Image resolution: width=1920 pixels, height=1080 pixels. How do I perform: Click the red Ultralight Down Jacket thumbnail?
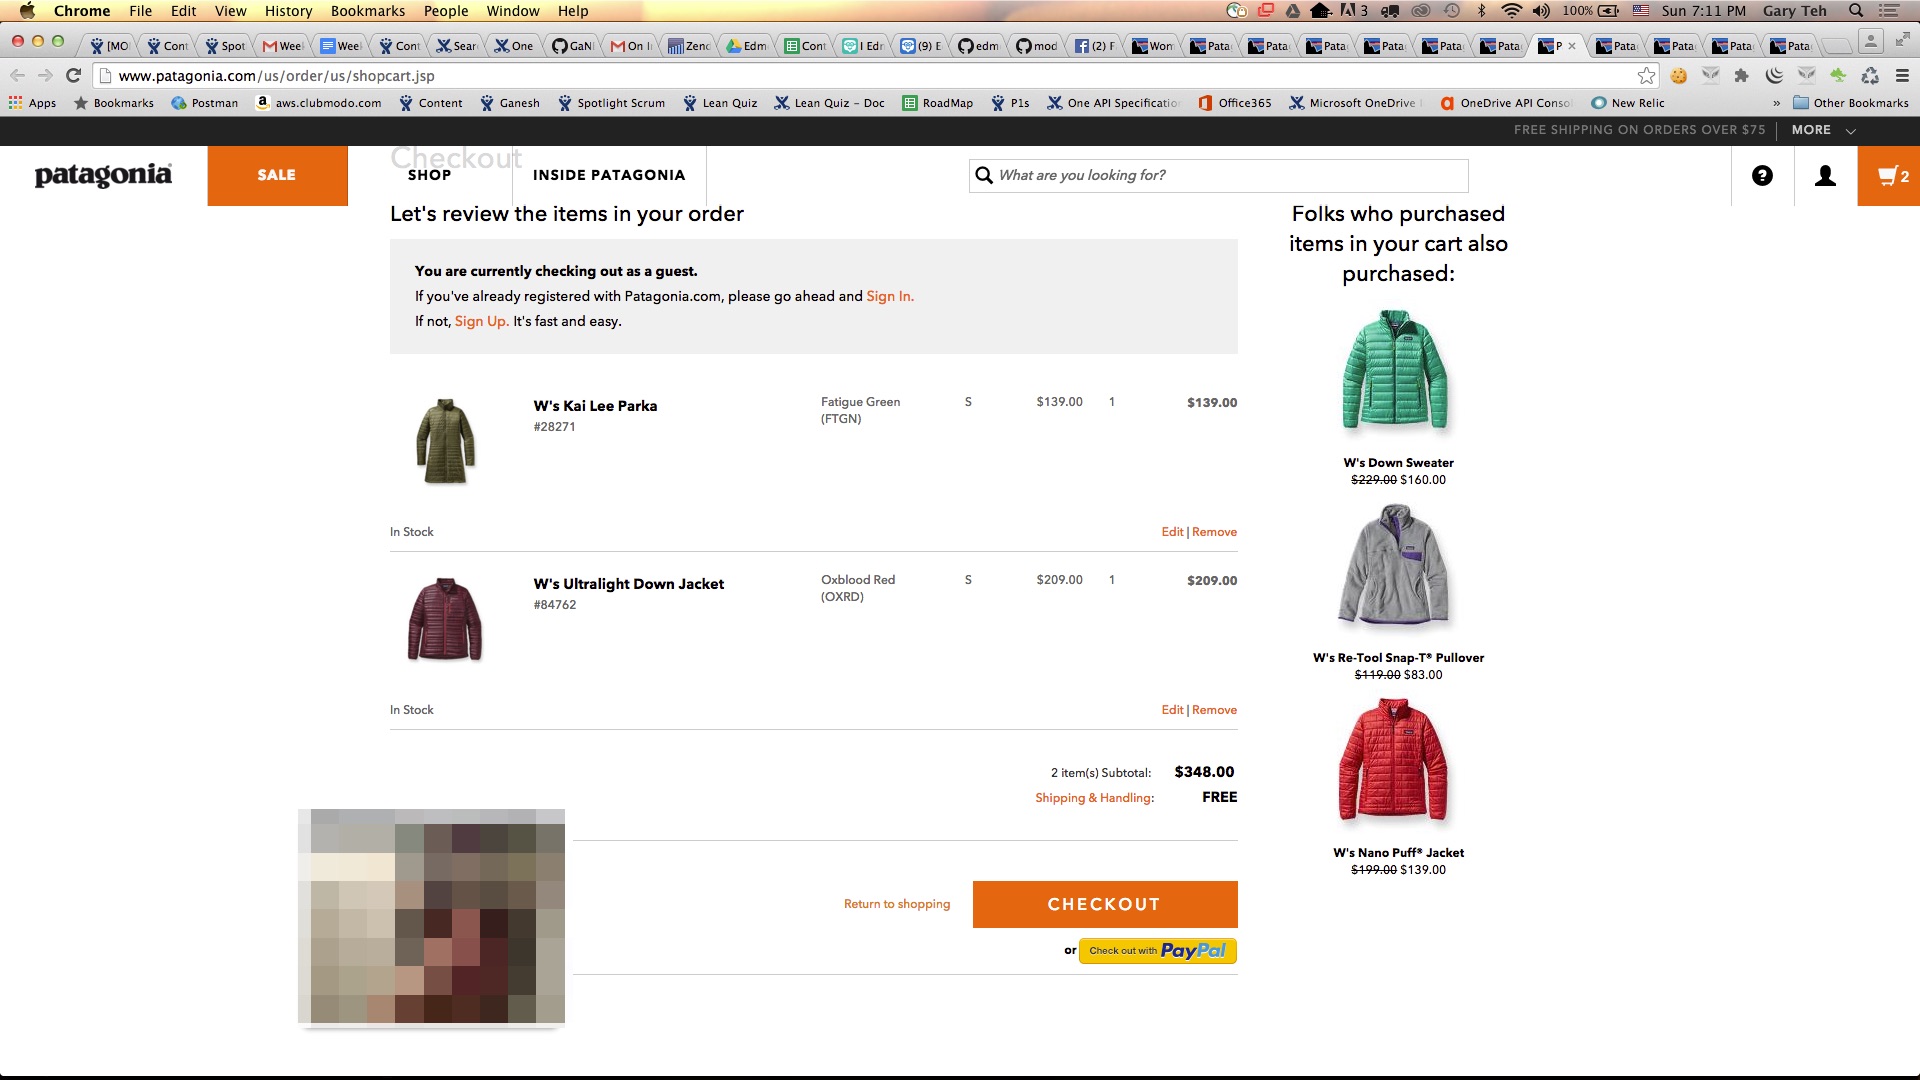tap(445, 619)
